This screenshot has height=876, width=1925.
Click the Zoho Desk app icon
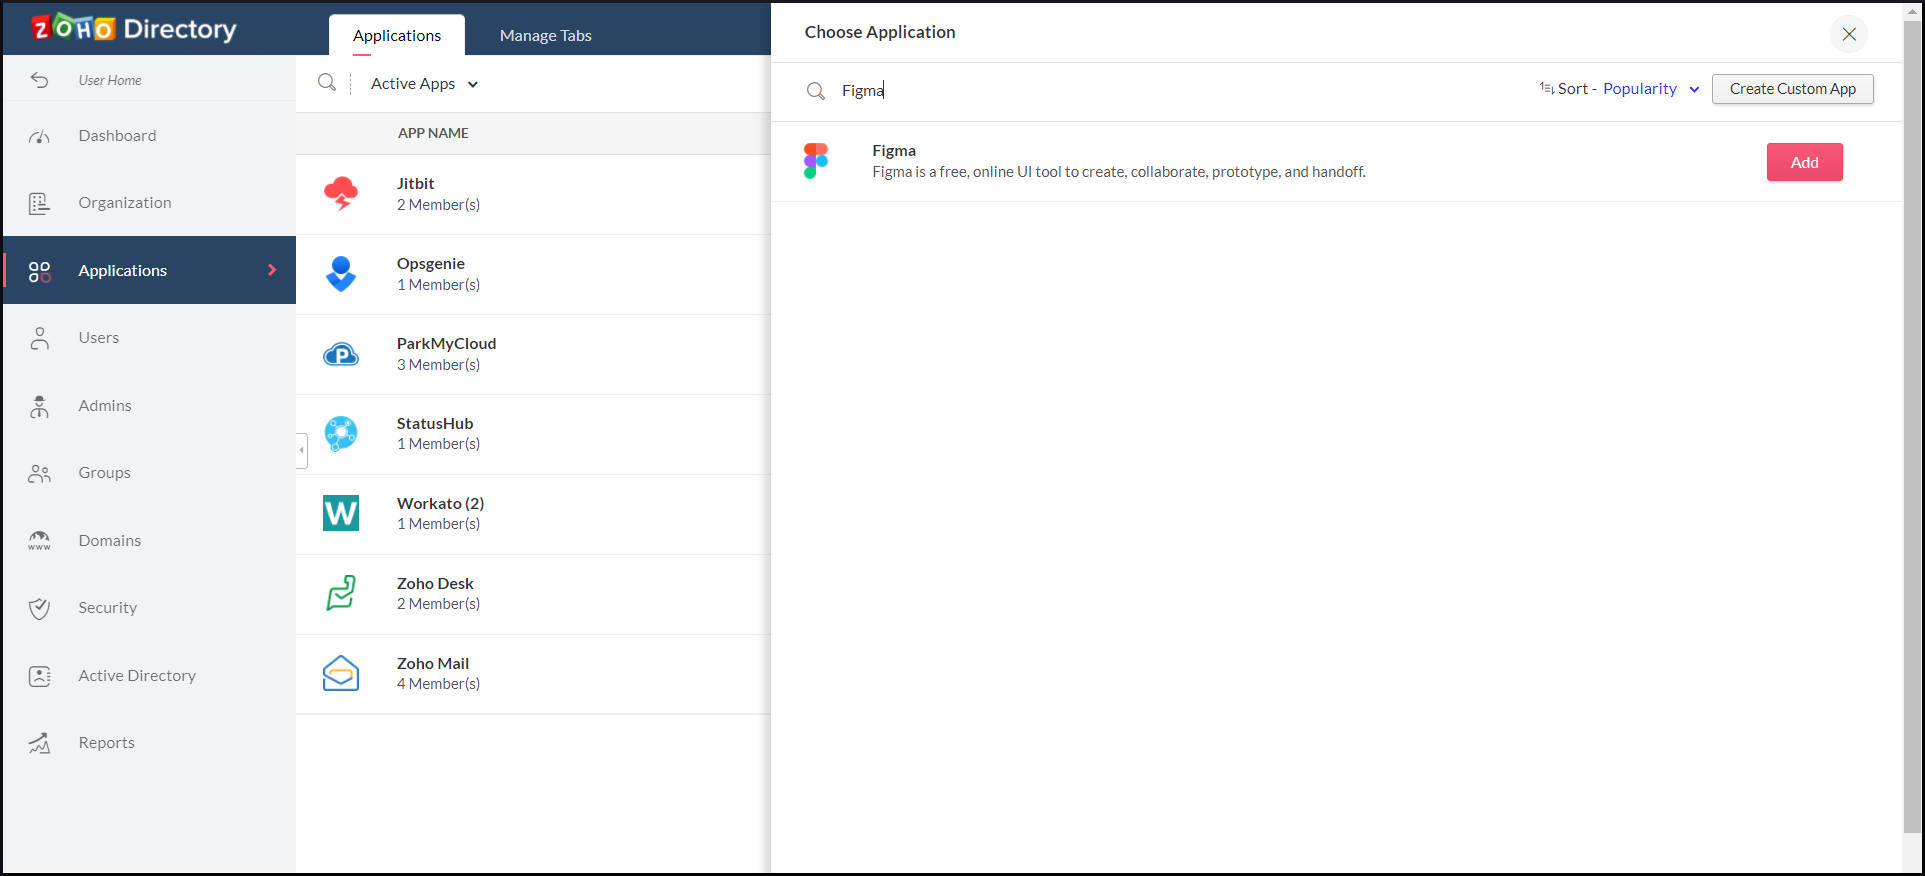tap(341, 593)
